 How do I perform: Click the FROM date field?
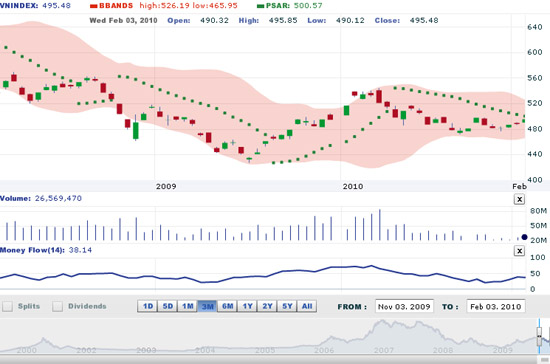coord(404,306)
